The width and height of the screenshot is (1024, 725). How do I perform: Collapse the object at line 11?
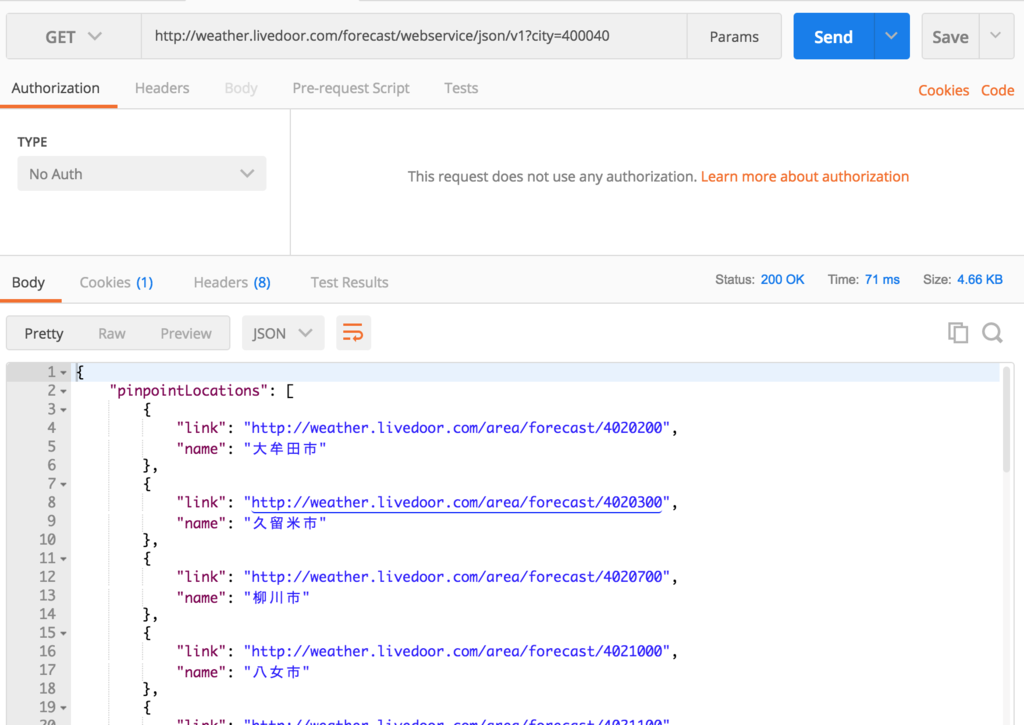tap(63, 559)
